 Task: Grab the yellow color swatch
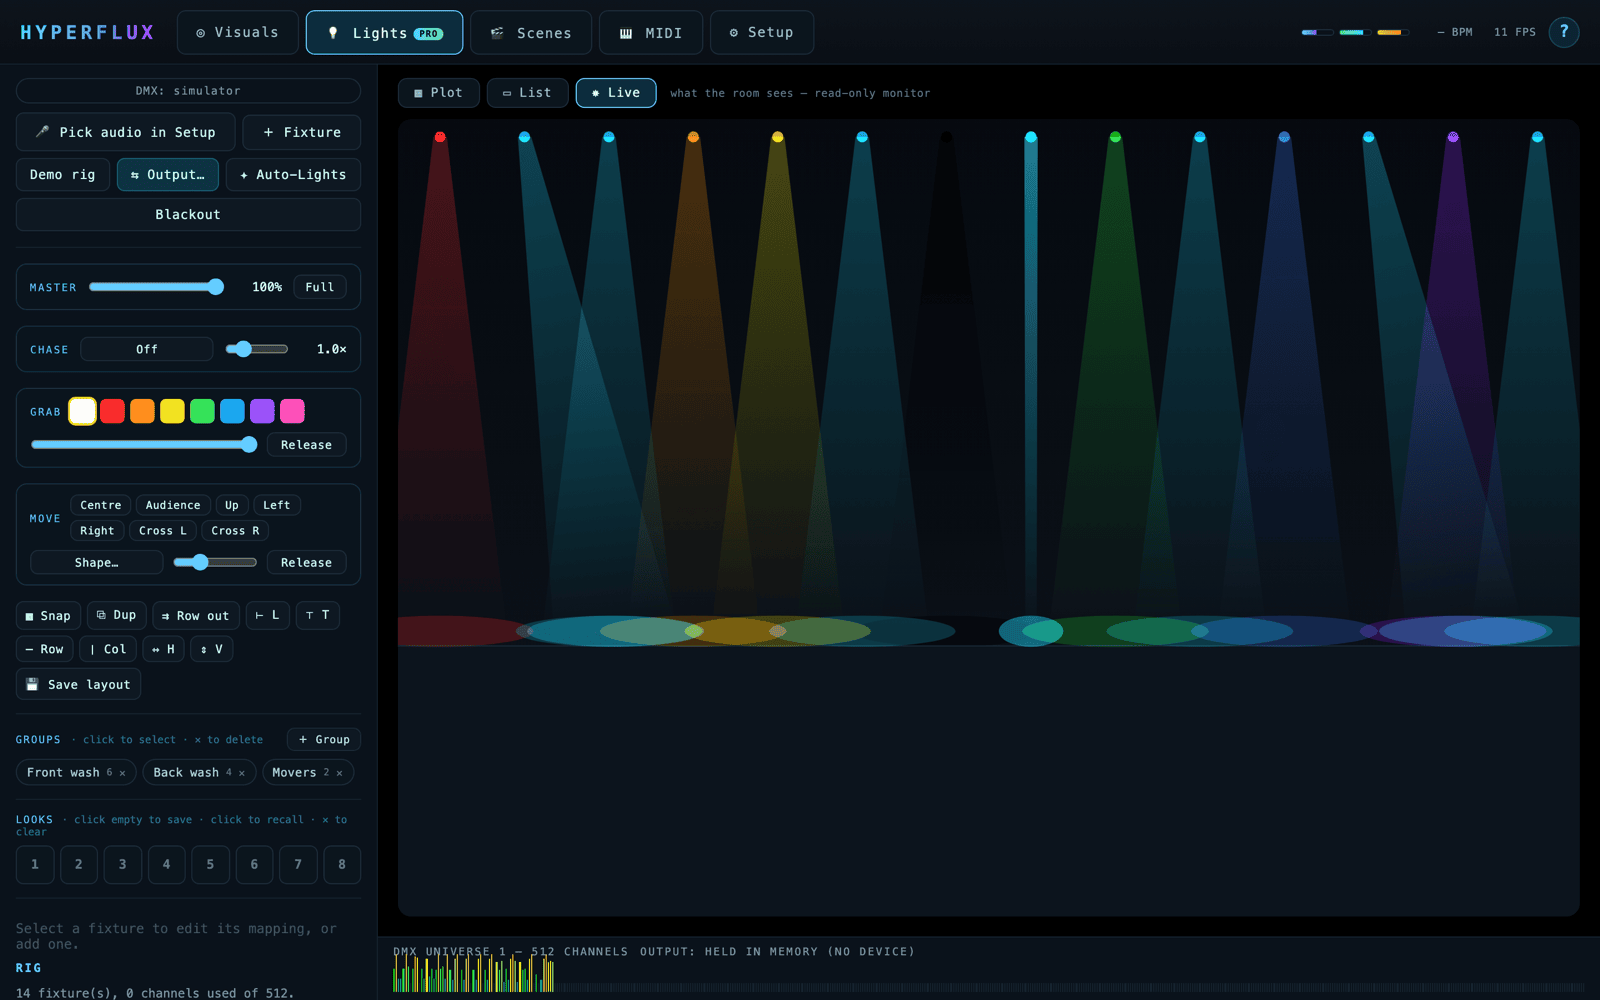point(173,411)
